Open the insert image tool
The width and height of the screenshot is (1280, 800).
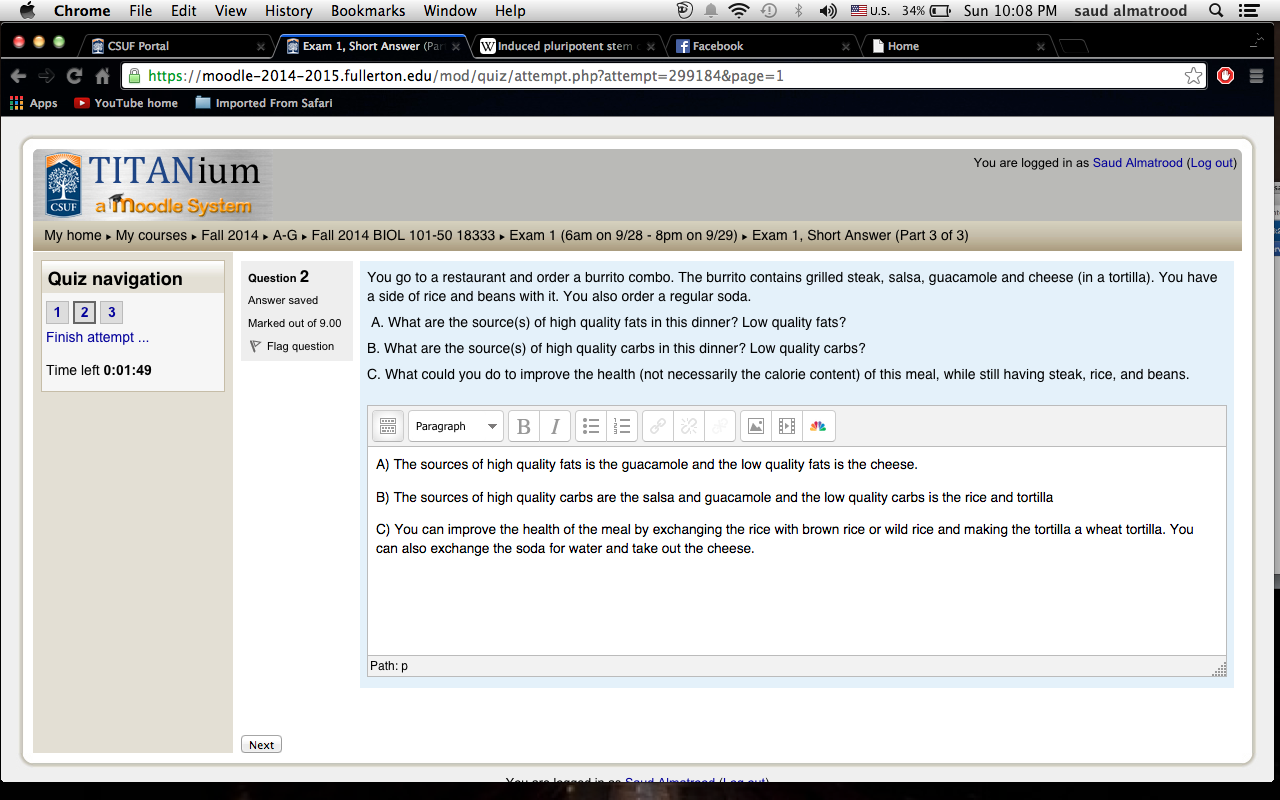pos(756,427)
